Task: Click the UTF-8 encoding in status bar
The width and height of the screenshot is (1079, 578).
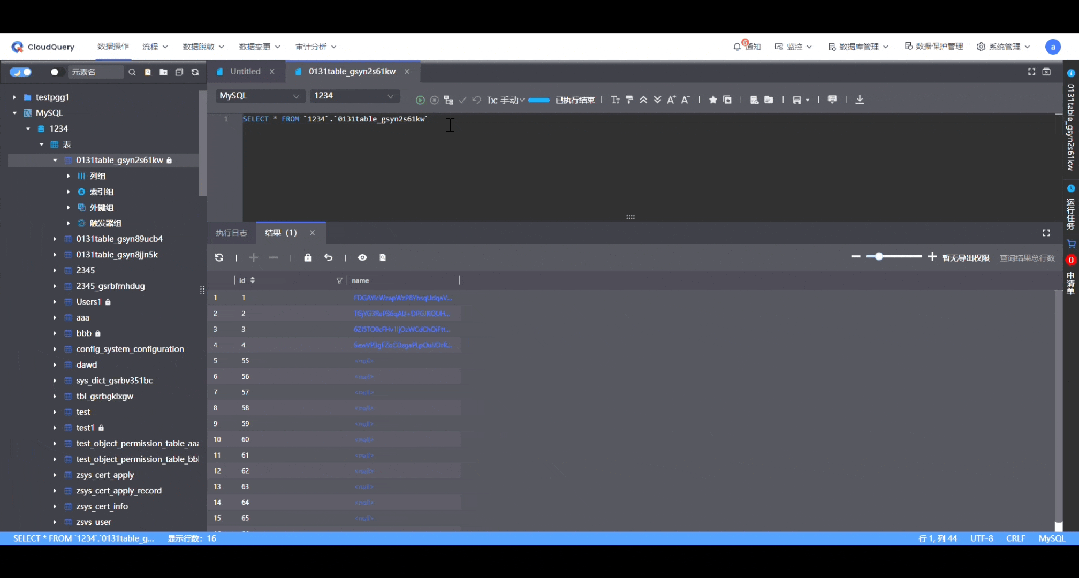Action: pos(981,539)
